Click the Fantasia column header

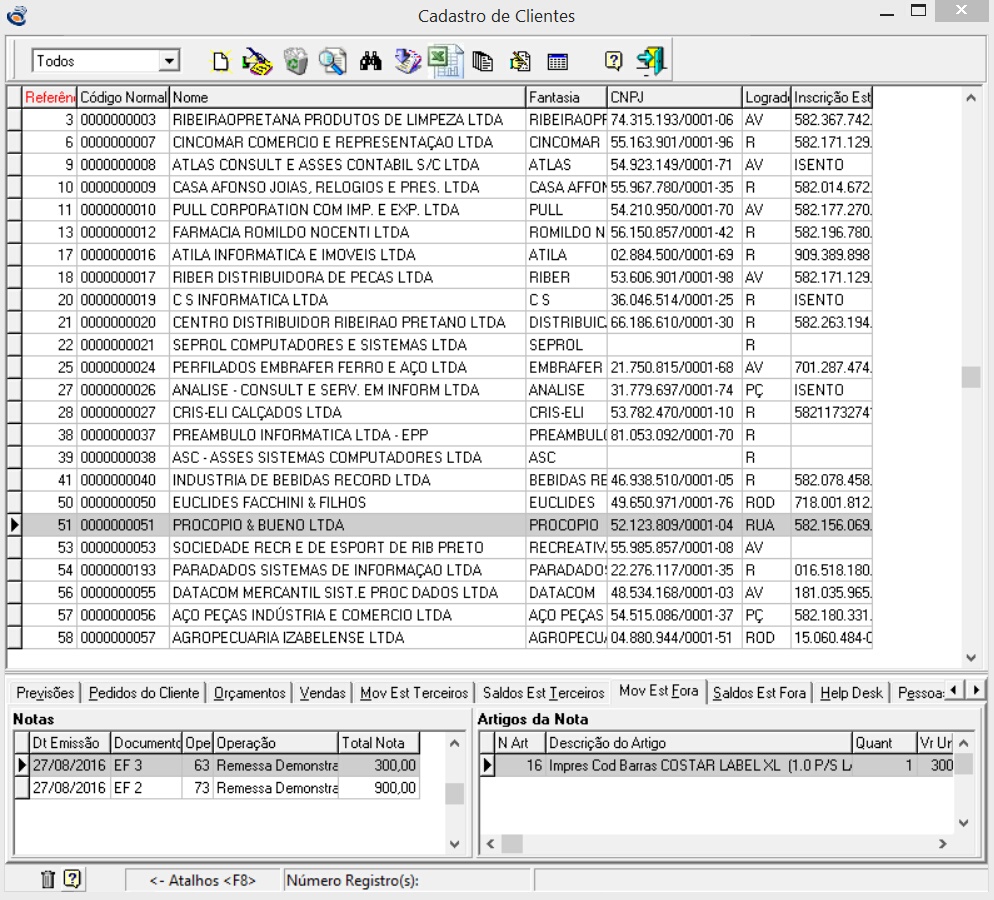(566, 97)
